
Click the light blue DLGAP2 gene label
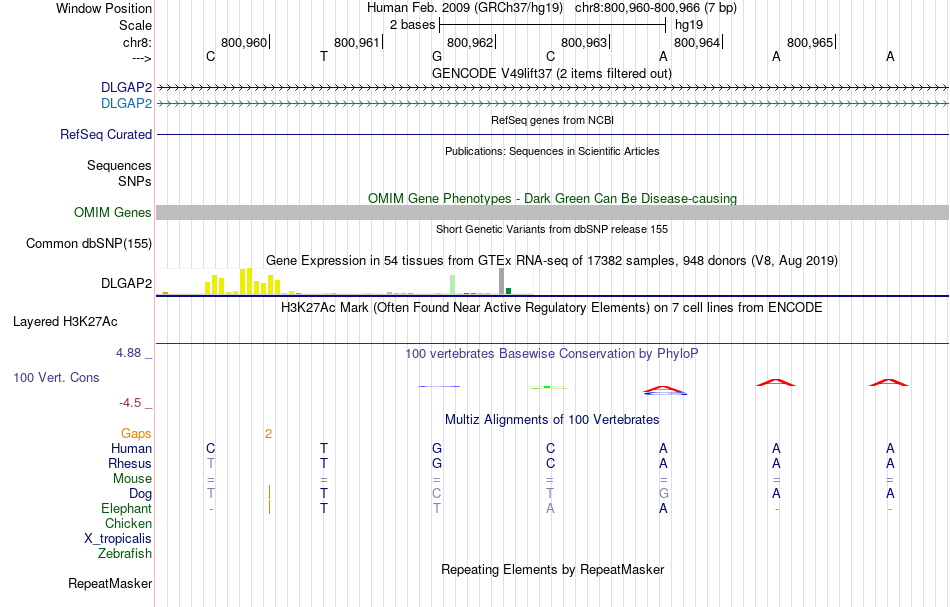(126, 104)
